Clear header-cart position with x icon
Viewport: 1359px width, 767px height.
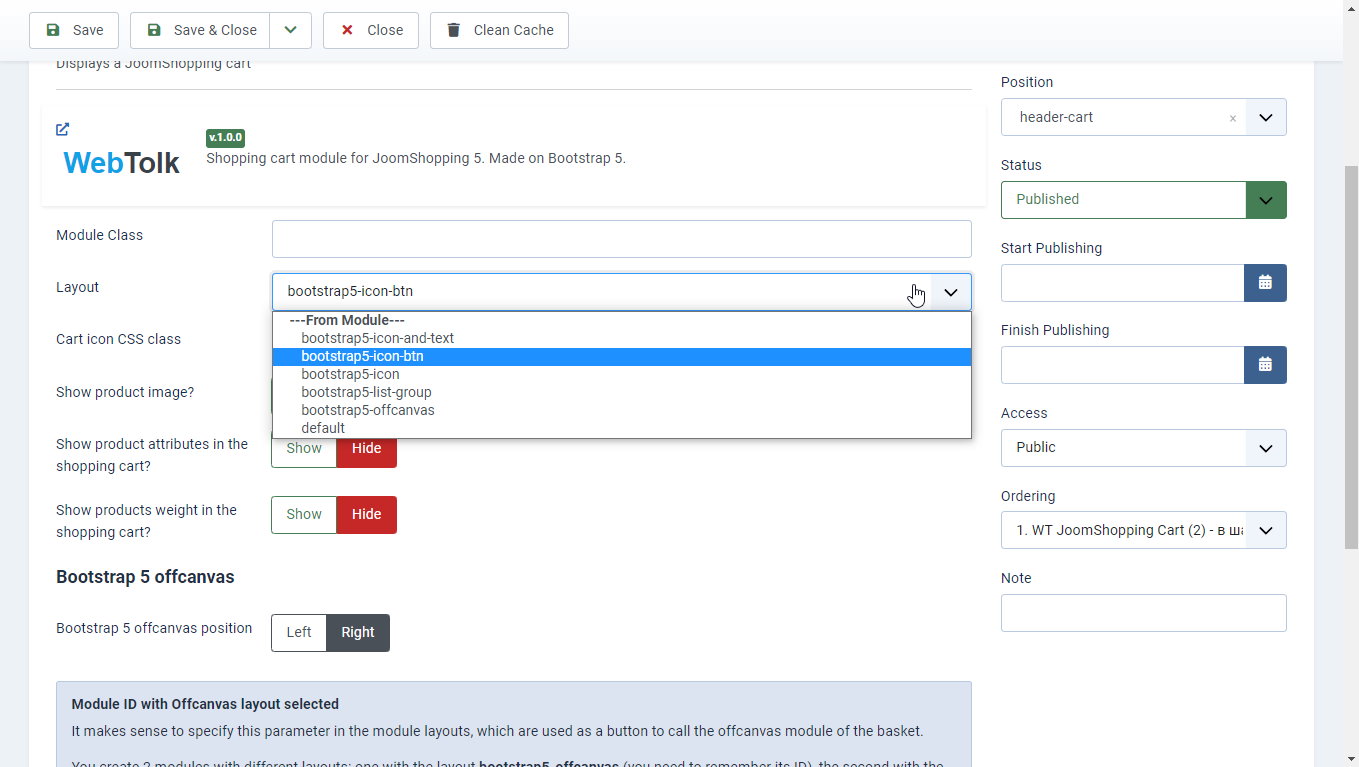1232,118
